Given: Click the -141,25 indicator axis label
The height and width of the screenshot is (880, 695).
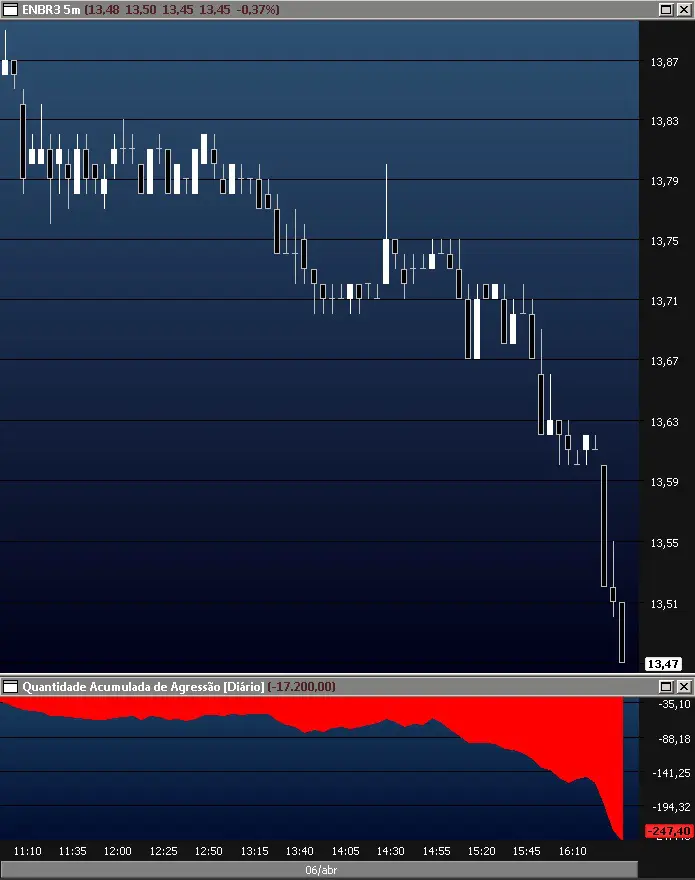Looking at the screenshot, I should click(671, 773).
